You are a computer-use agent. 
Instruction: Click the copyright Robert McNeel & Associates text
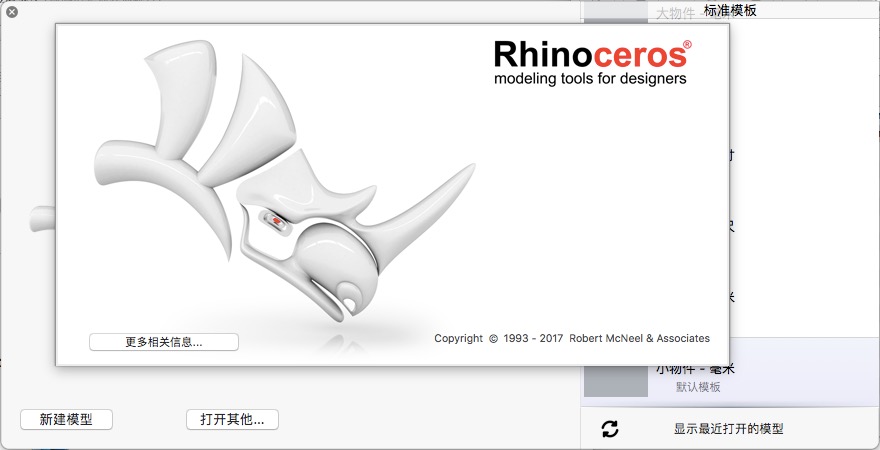pyautogui.click(x=572, y=338)
